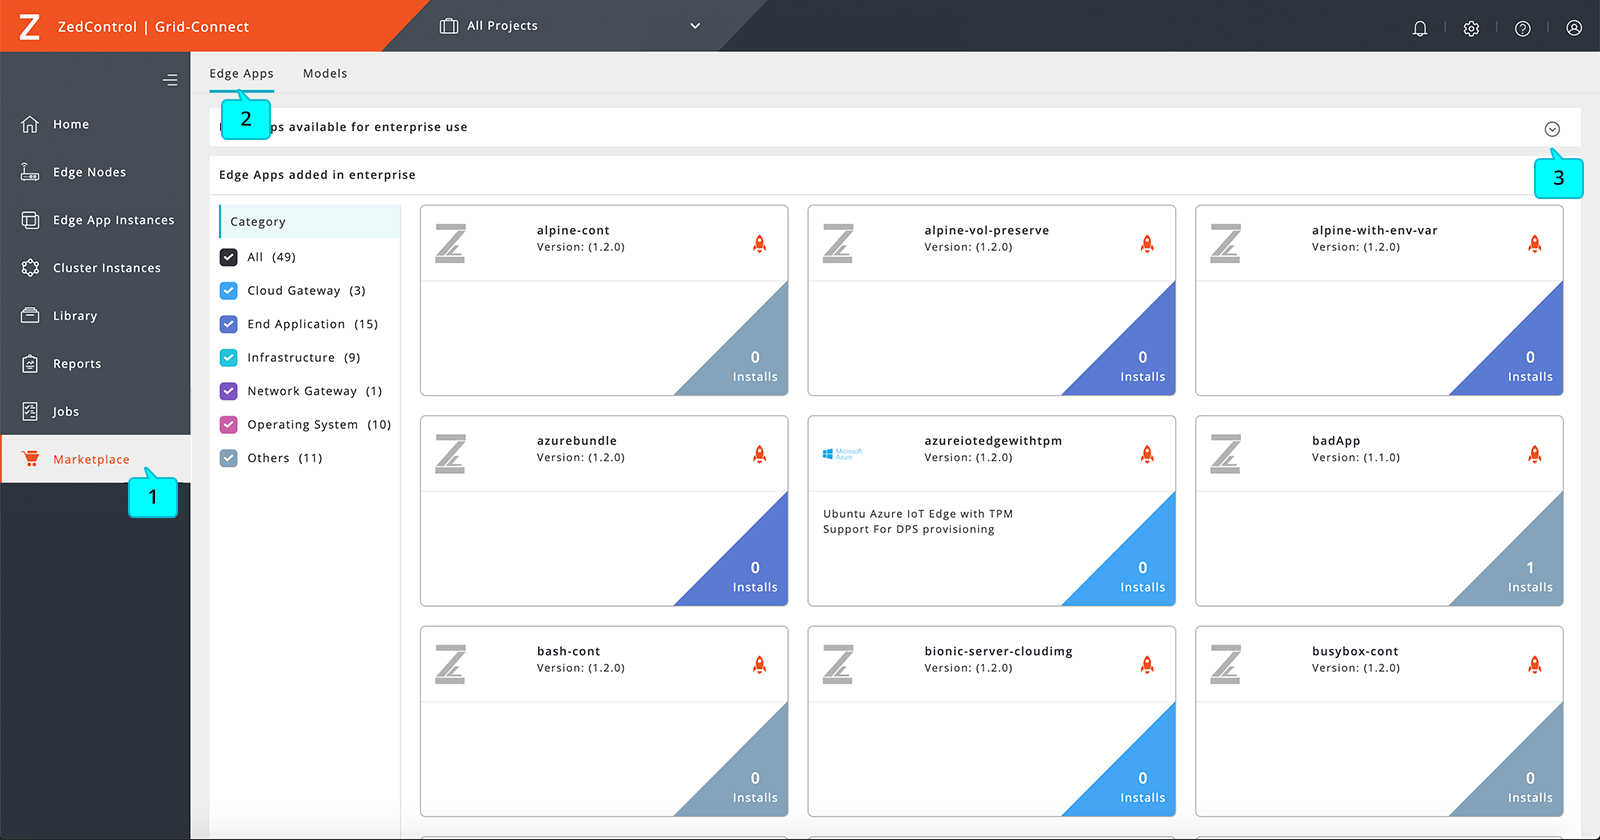Click the Jobs sidebar icon
This screenshot has width=1600, height=840.
click(30, 411)
